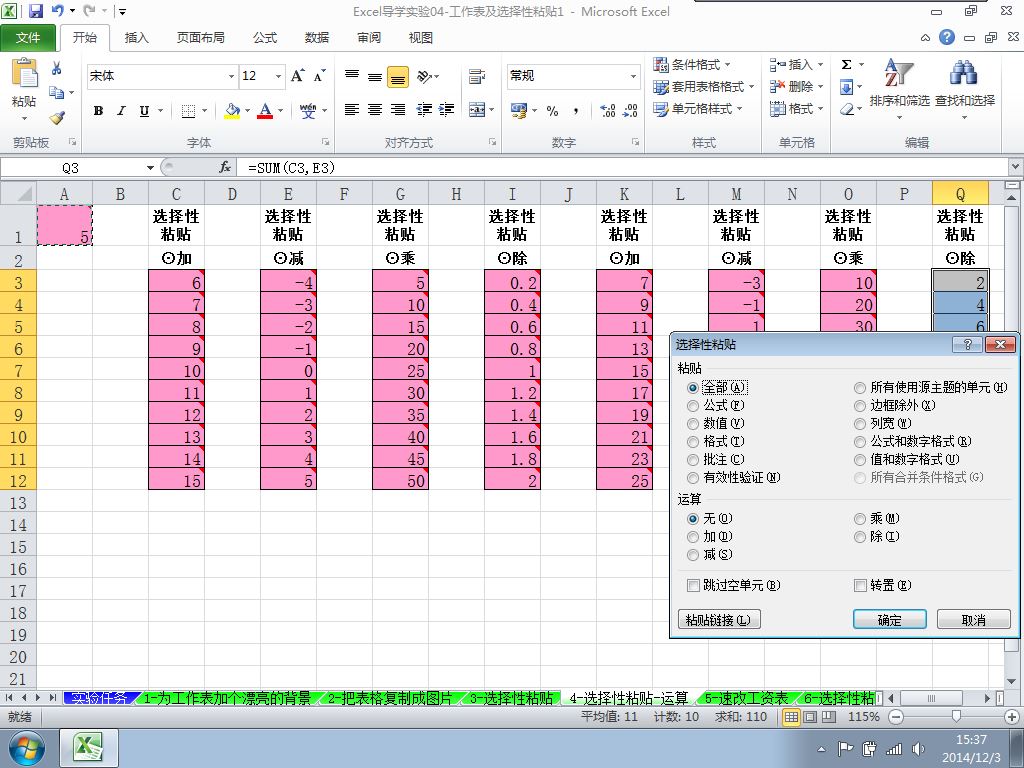Click the Decrease Indent icon
This screenshot has width=1024, height=768.
424,110
